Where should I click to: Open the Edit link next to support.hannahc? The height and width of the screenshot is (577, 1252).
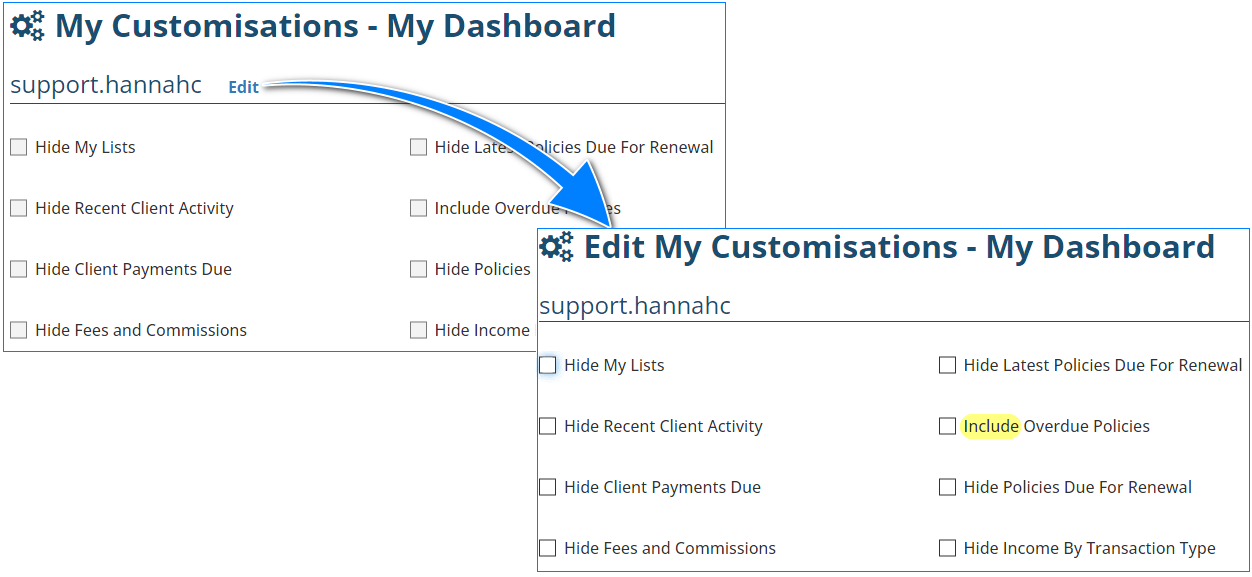(243, 87)
